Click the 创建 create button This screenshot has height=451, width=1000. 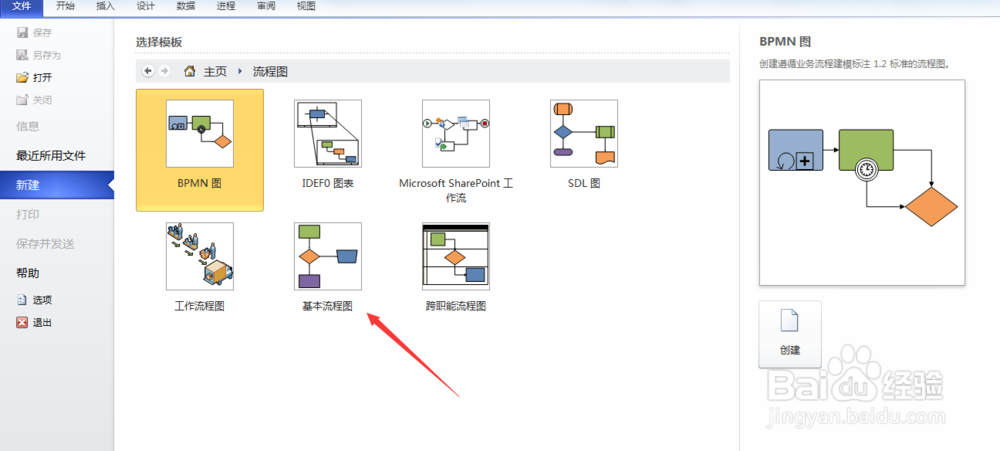click(790, 335)
